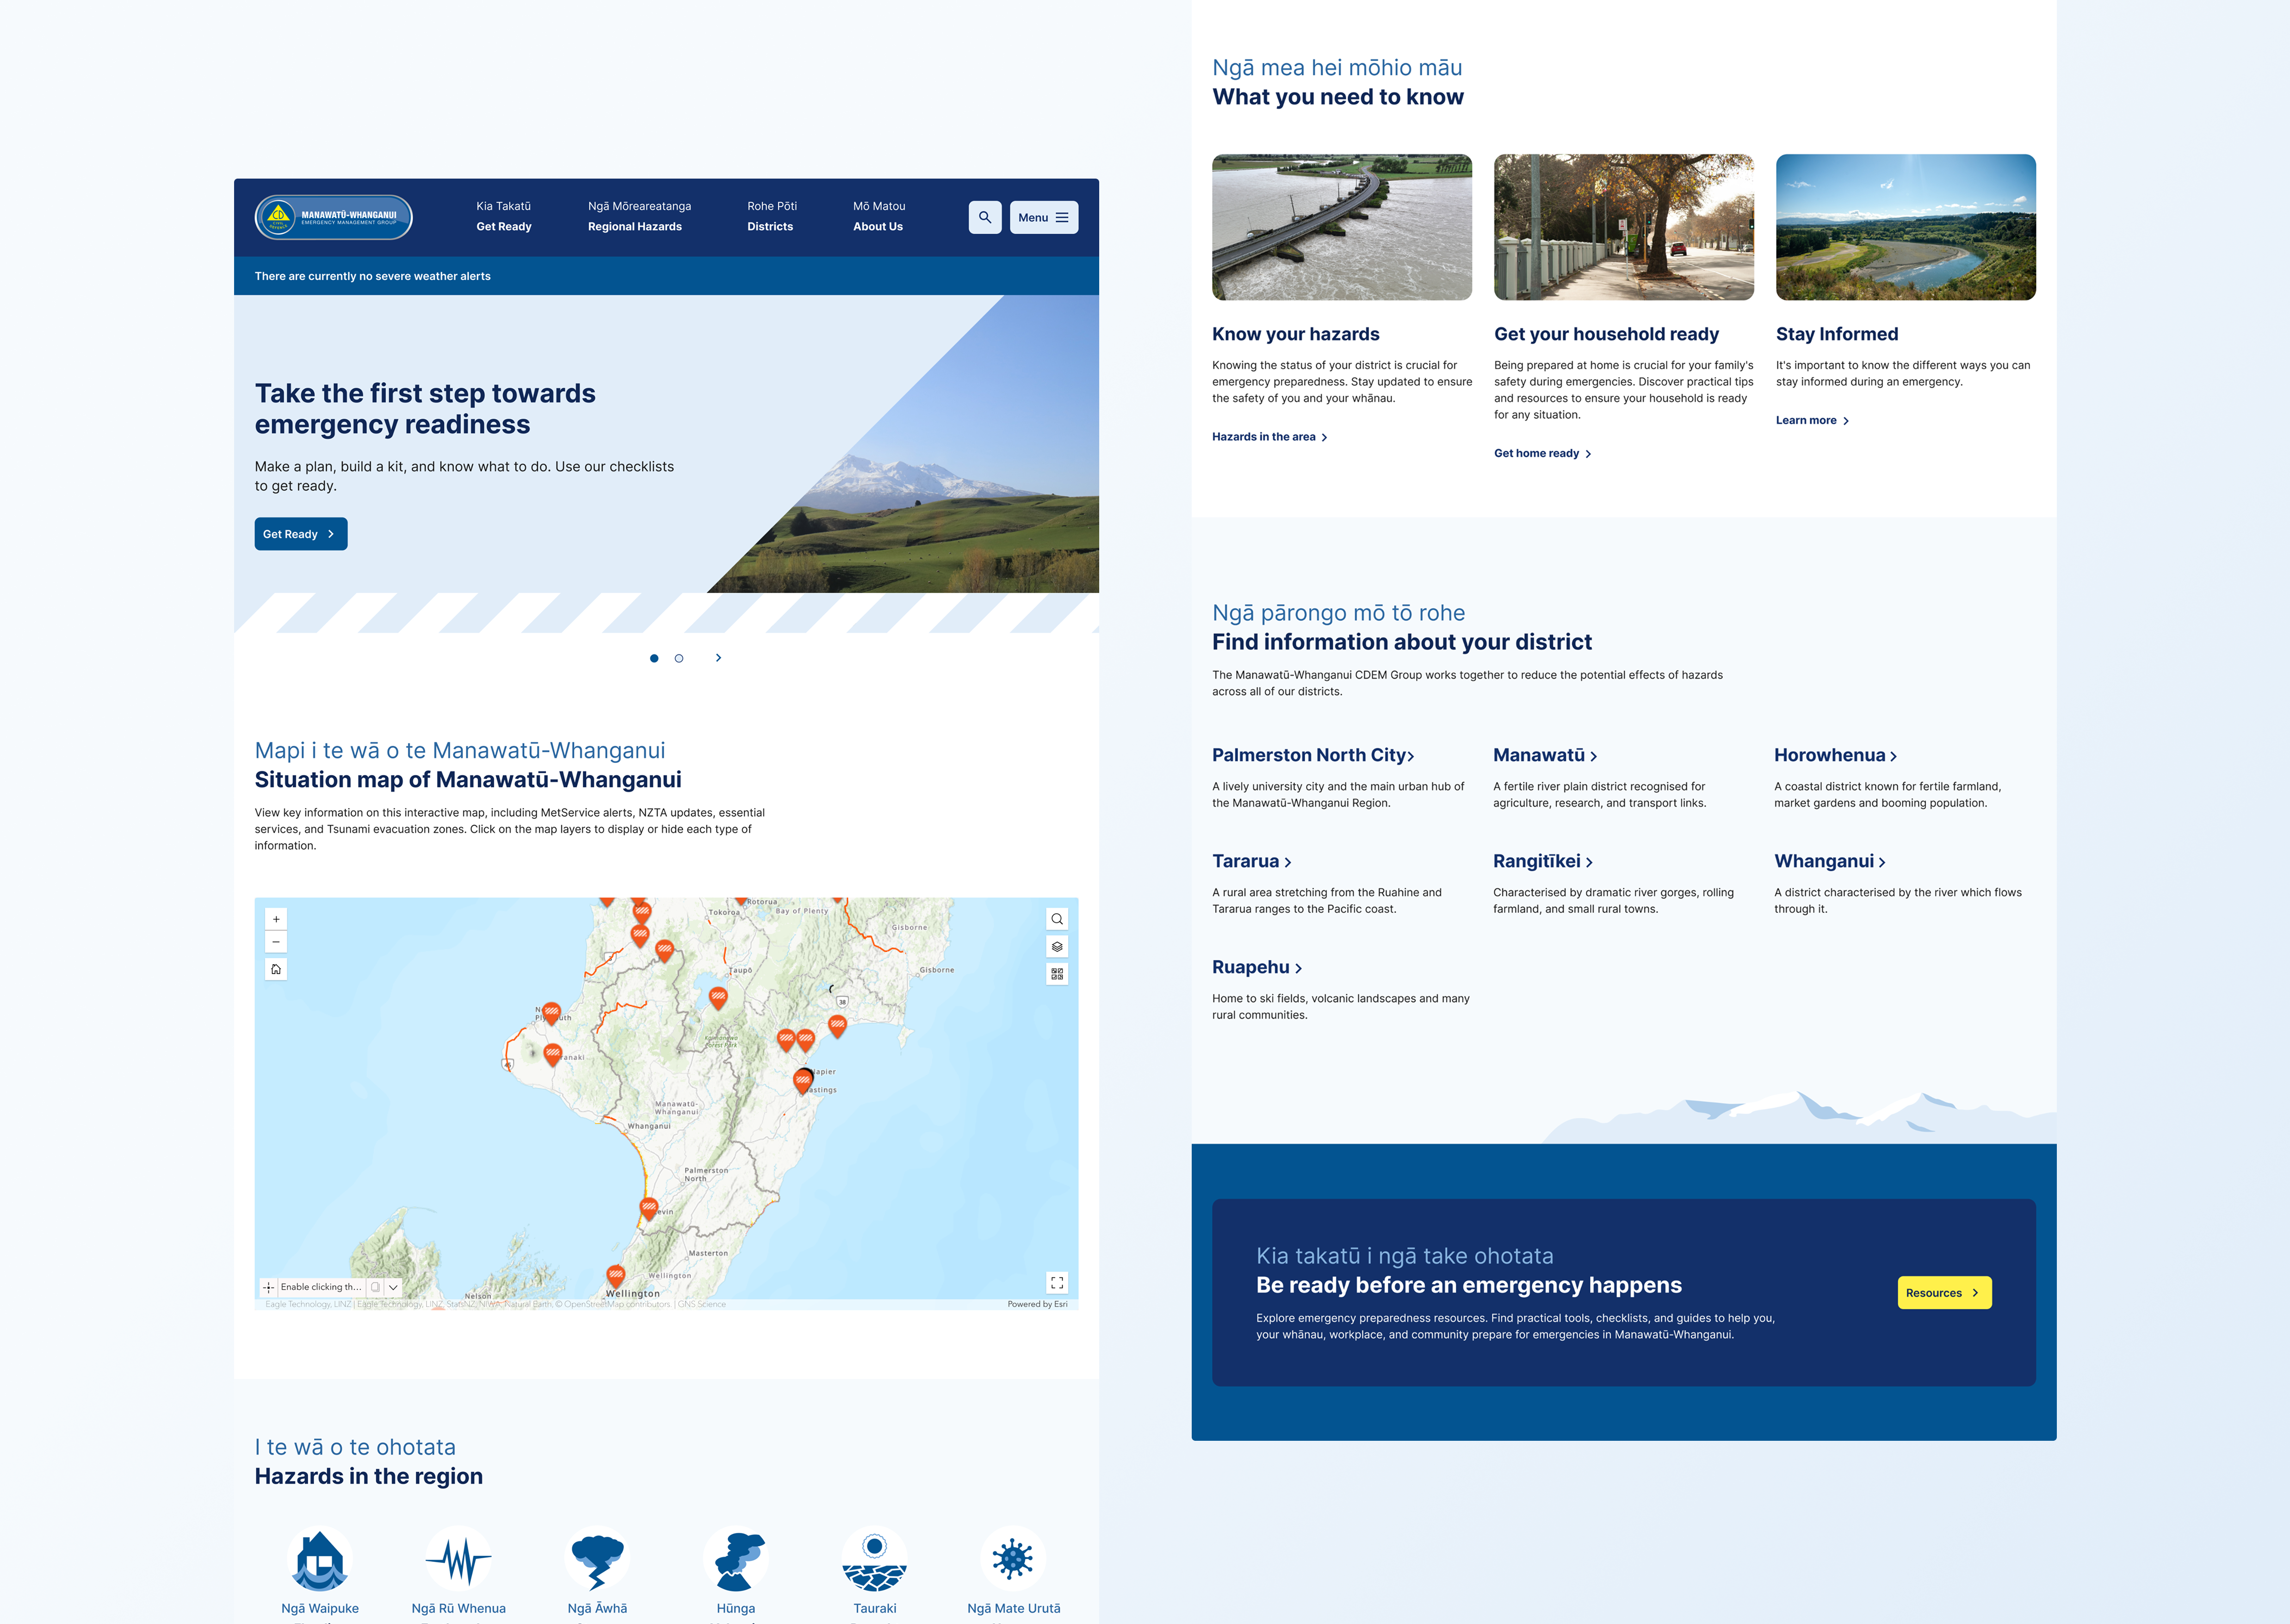Open the map search tool

click(x=1057, y=919)
